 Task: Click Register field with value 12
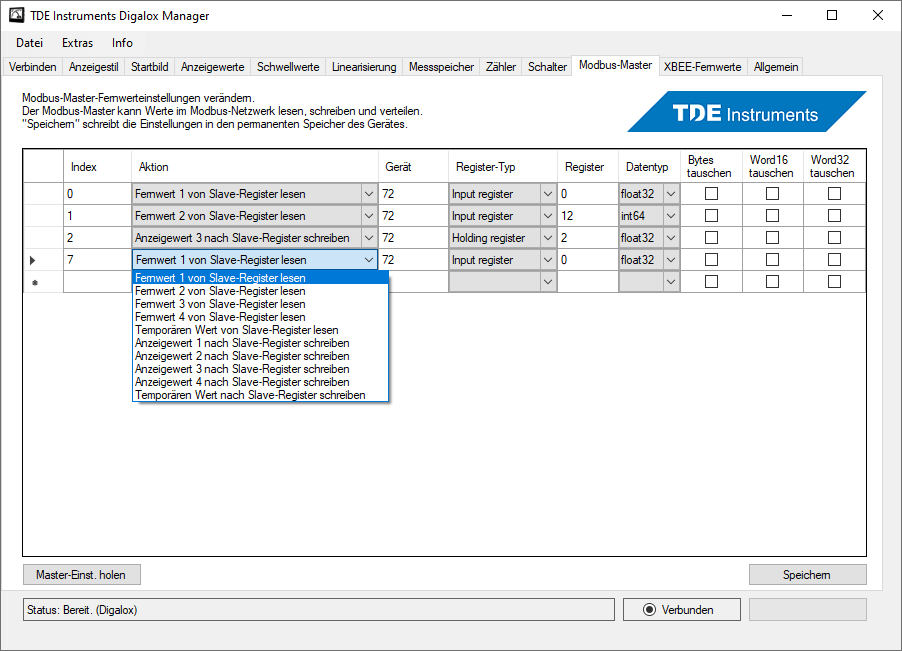pyautogui.click(x=587, y=216)
